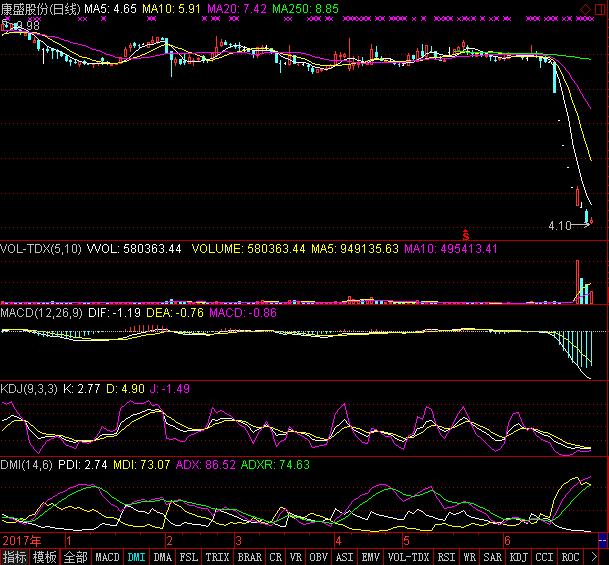
Task: Click the red S marker below the price chart
Action: coord(466,235)
